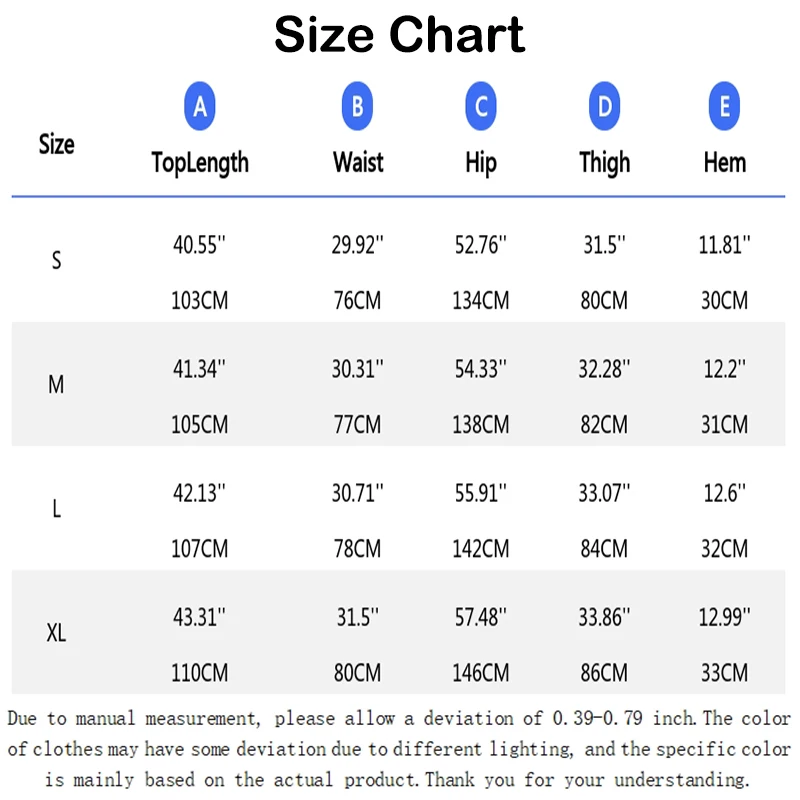Click the Size Chart title
The height and width of the screenshot is (800, 800).
(399, 35)
